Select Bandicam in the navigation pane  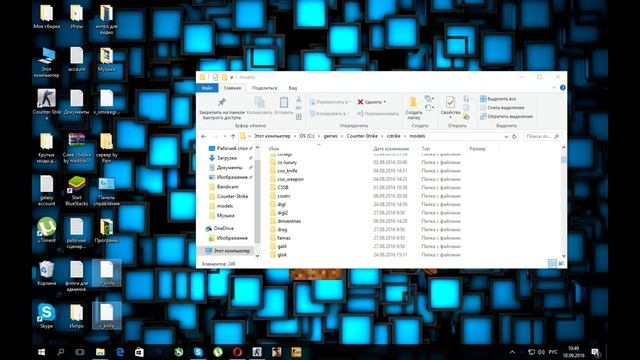[x=227, y=187]
